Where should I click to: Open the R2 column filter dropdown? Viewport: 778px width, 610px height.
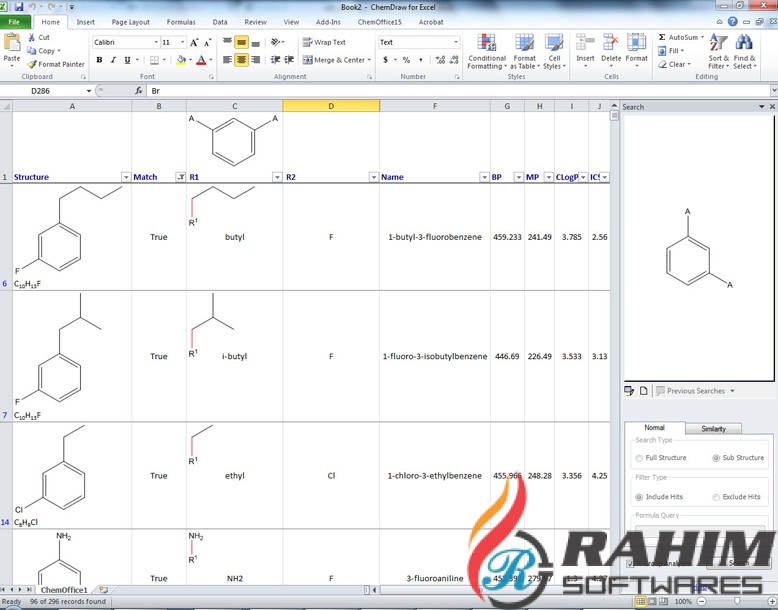point(374,177)
